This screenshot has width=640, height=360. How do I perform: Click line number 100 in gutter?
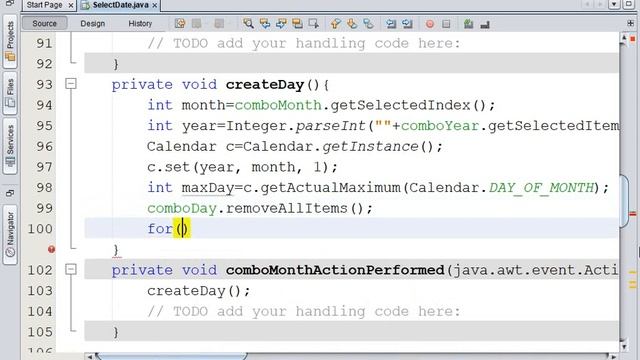[40, 229]
